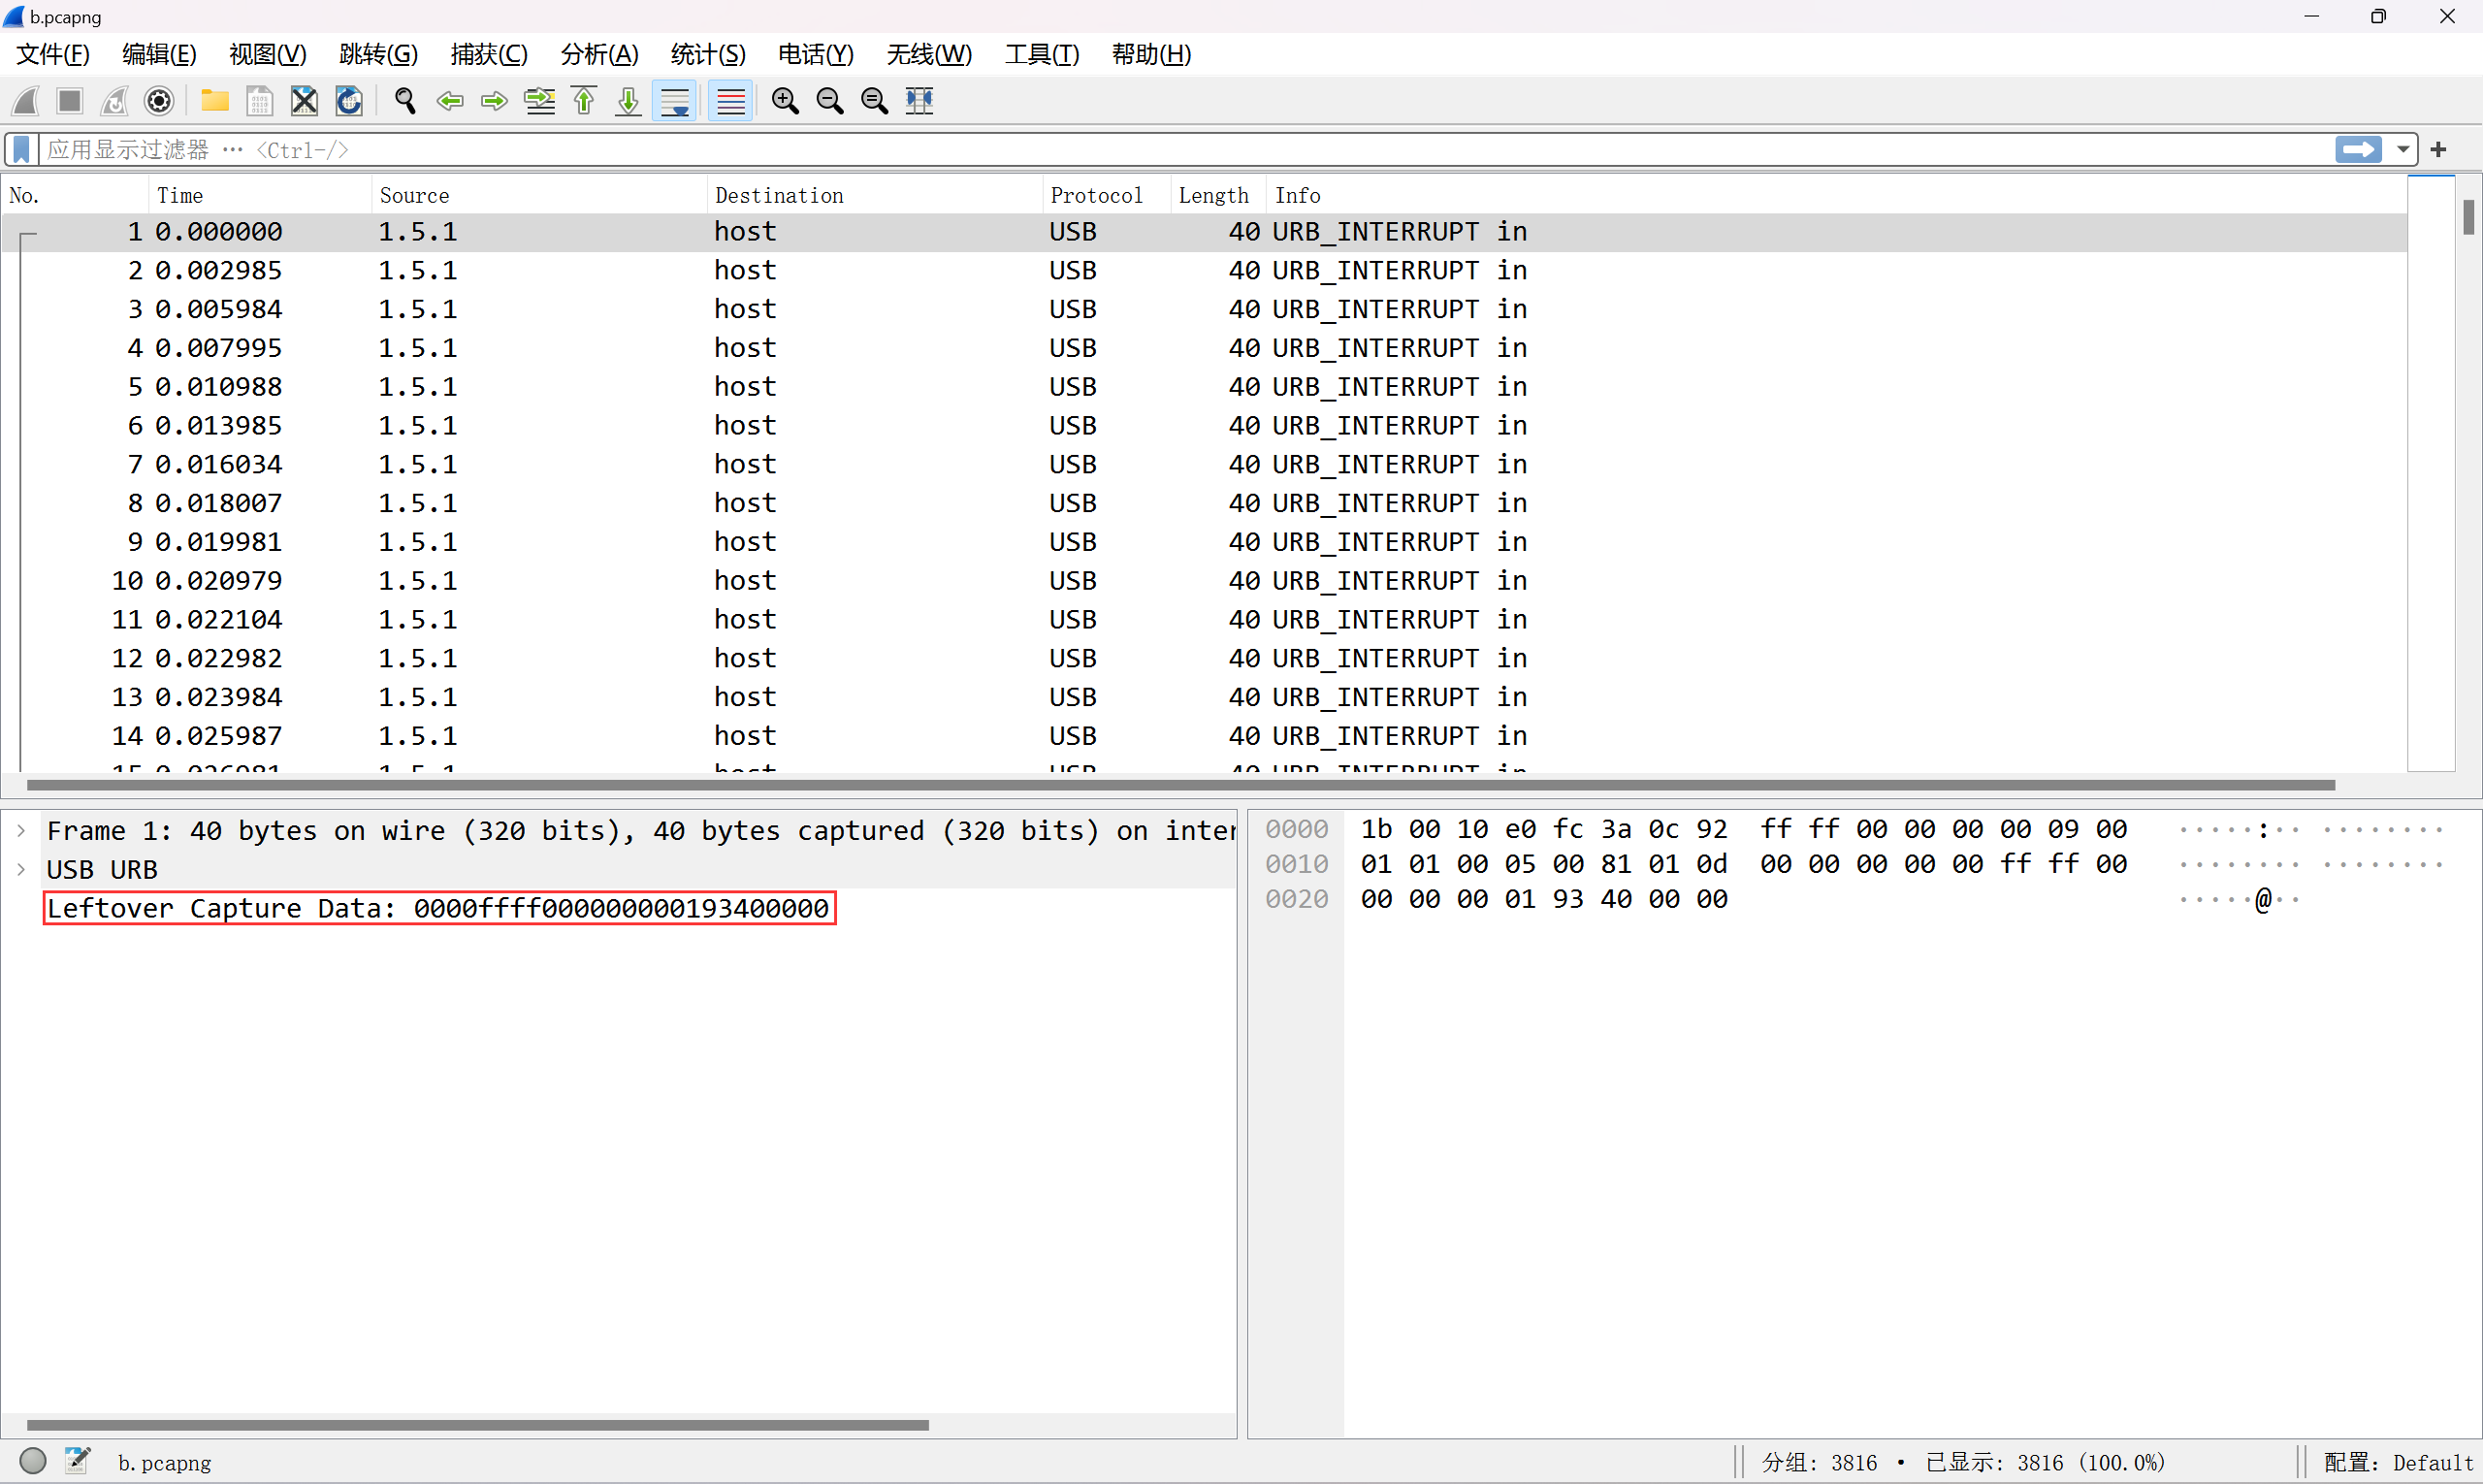
Task: Click the open capture file folder icon
Action: (215, 101)
